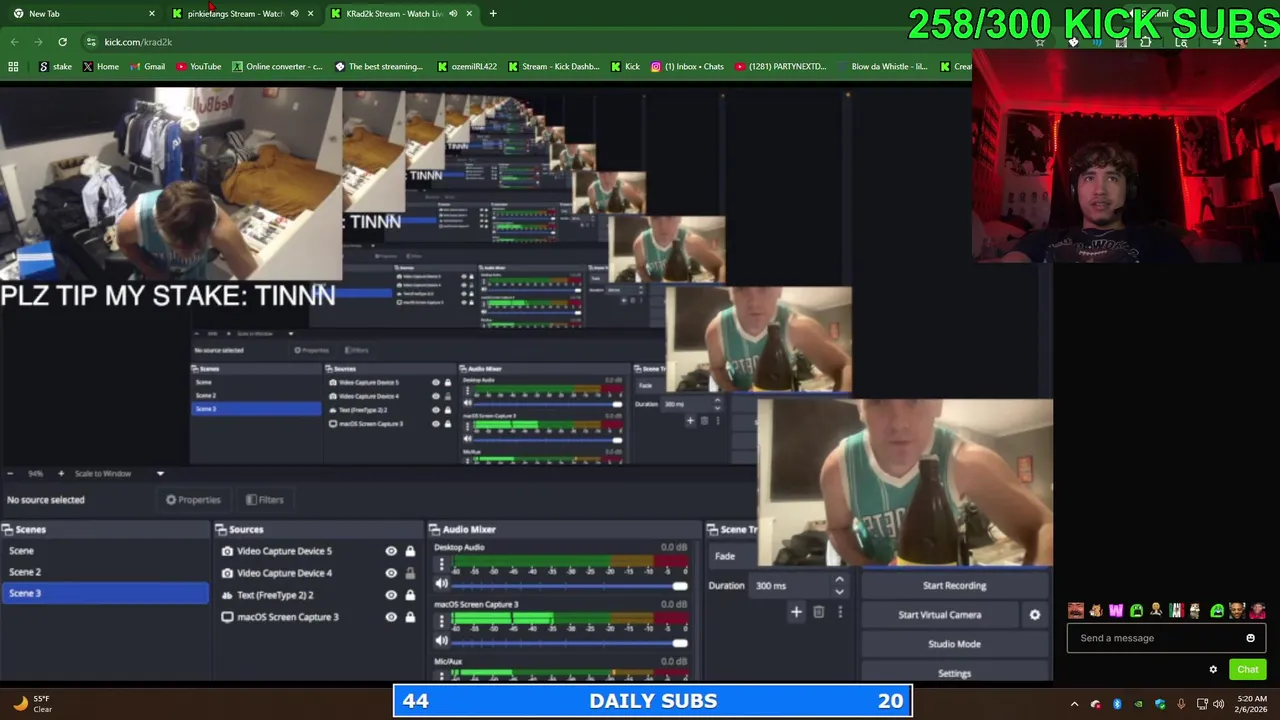Screen dimensions: 1280x720
Task: Toggle visibility of macOS Screen Capture 3
Action: [x=391, y=617]
